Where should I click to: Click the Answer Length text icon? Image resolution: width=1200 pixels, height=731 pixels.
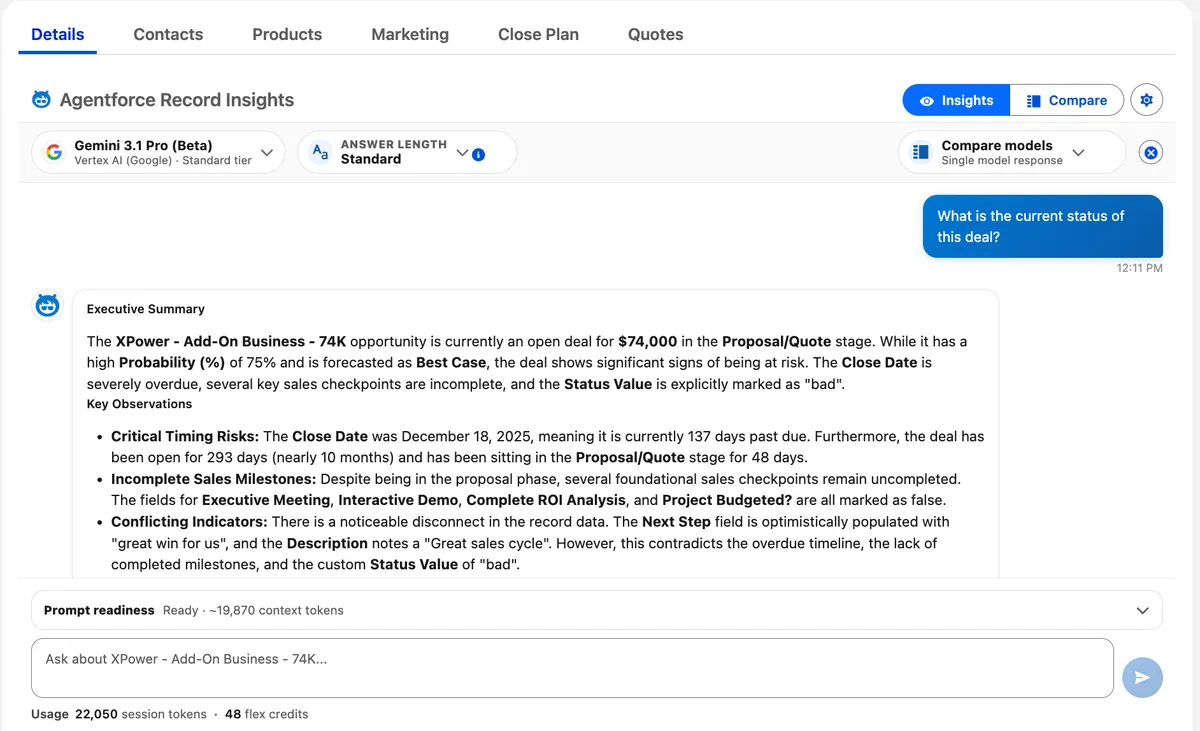(x=320, y=152)
